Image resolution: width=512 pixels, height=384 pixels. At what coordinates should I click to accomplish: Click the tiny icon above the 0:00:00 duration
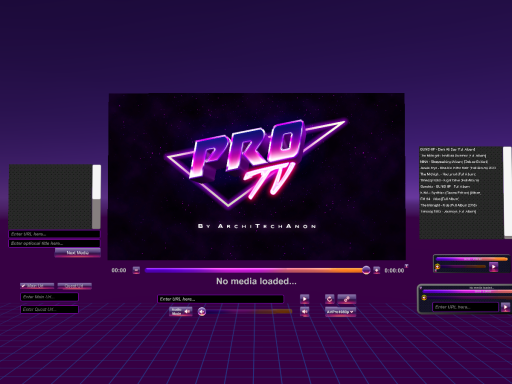pos(406,266)
